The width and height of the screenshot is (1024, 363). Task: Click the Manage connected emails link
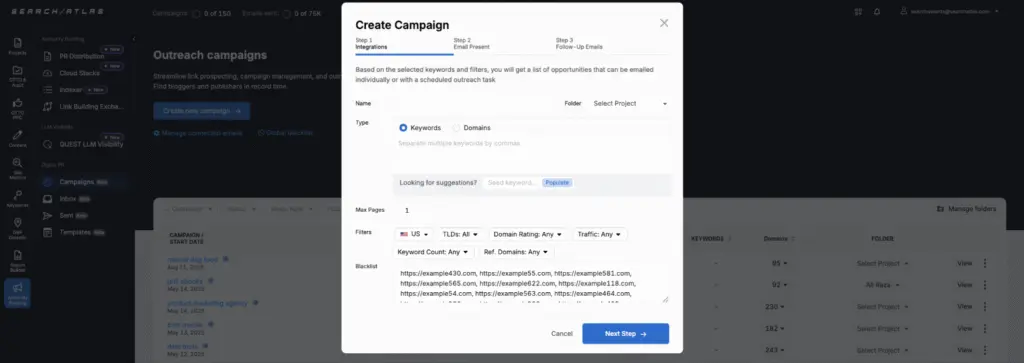coord(198,133)
